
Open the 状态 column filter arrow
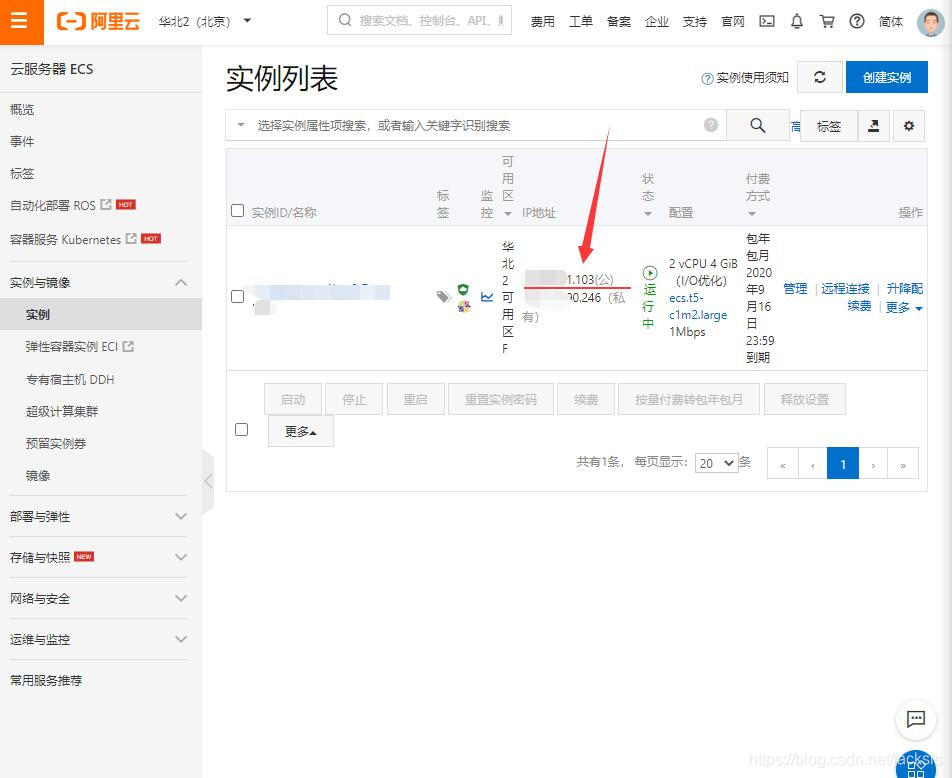648,213
